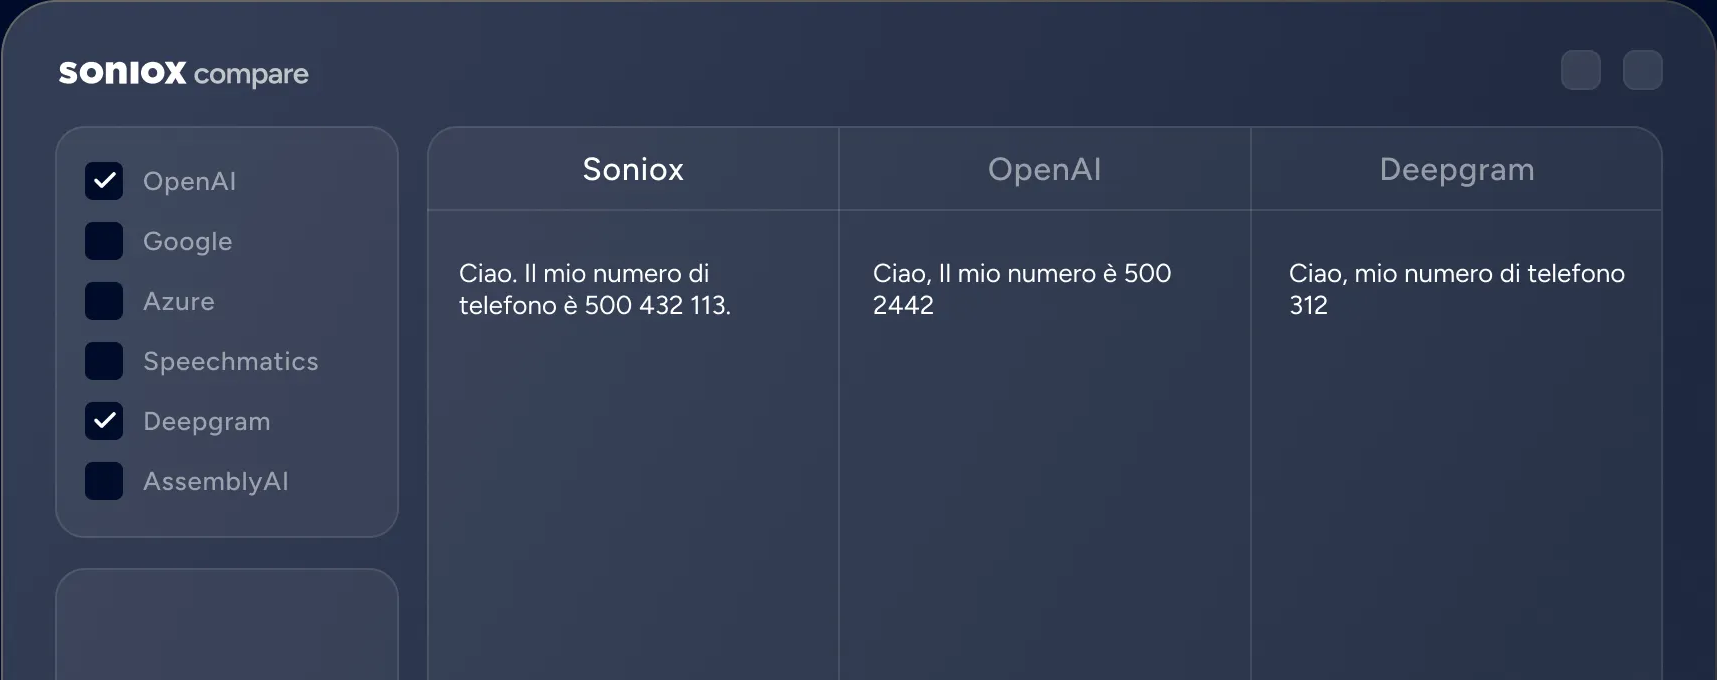Click the checkbox square next to Azure
The height and width of the screenshot is (680, 1717).
coord(104,301)
